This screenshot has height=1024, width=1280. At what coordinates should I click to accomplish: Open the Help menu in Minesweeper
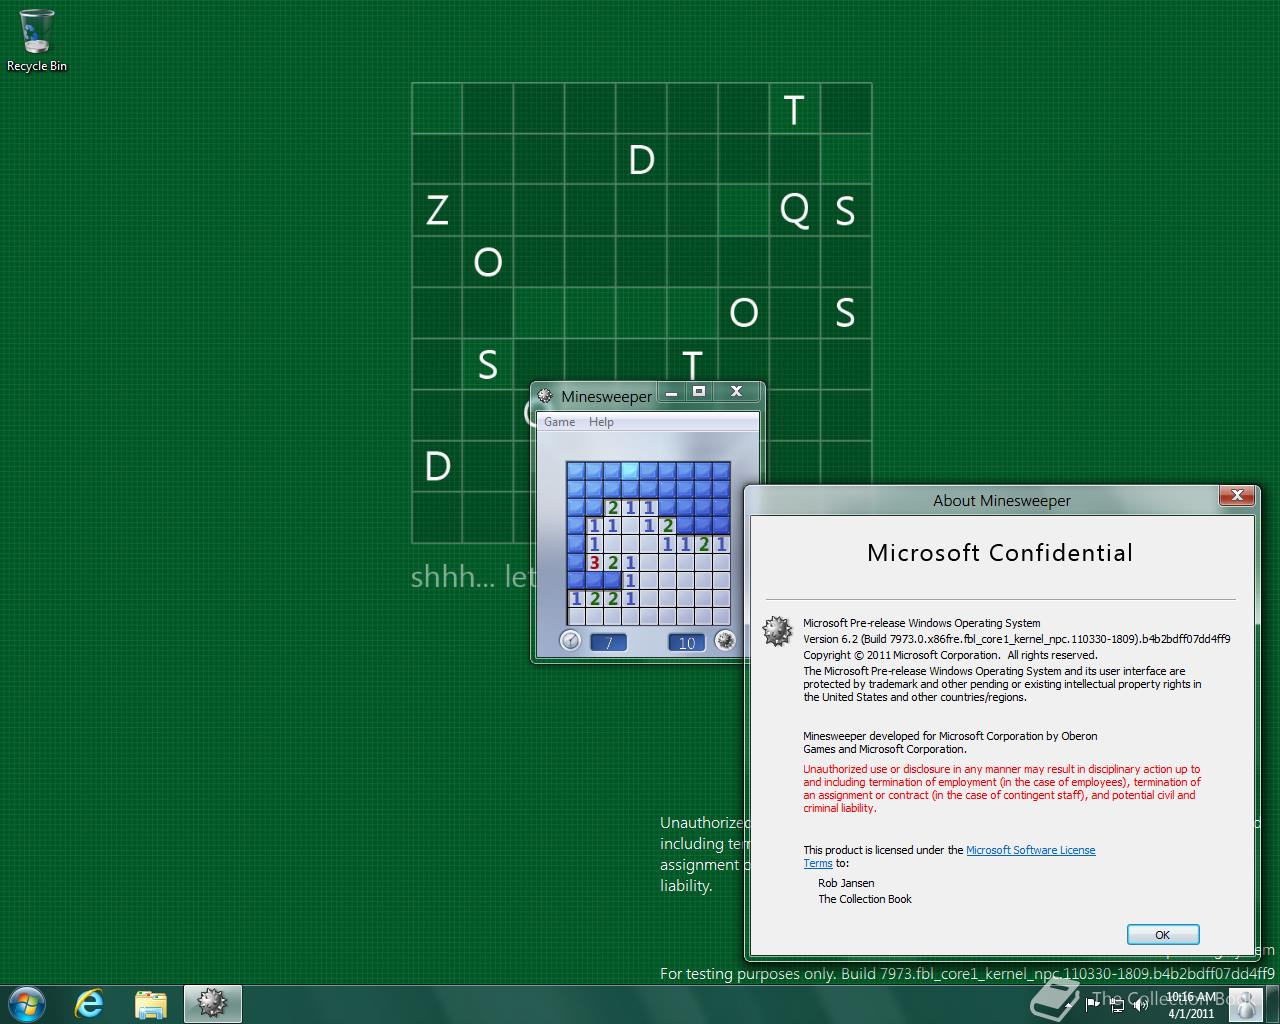point(601,422)
